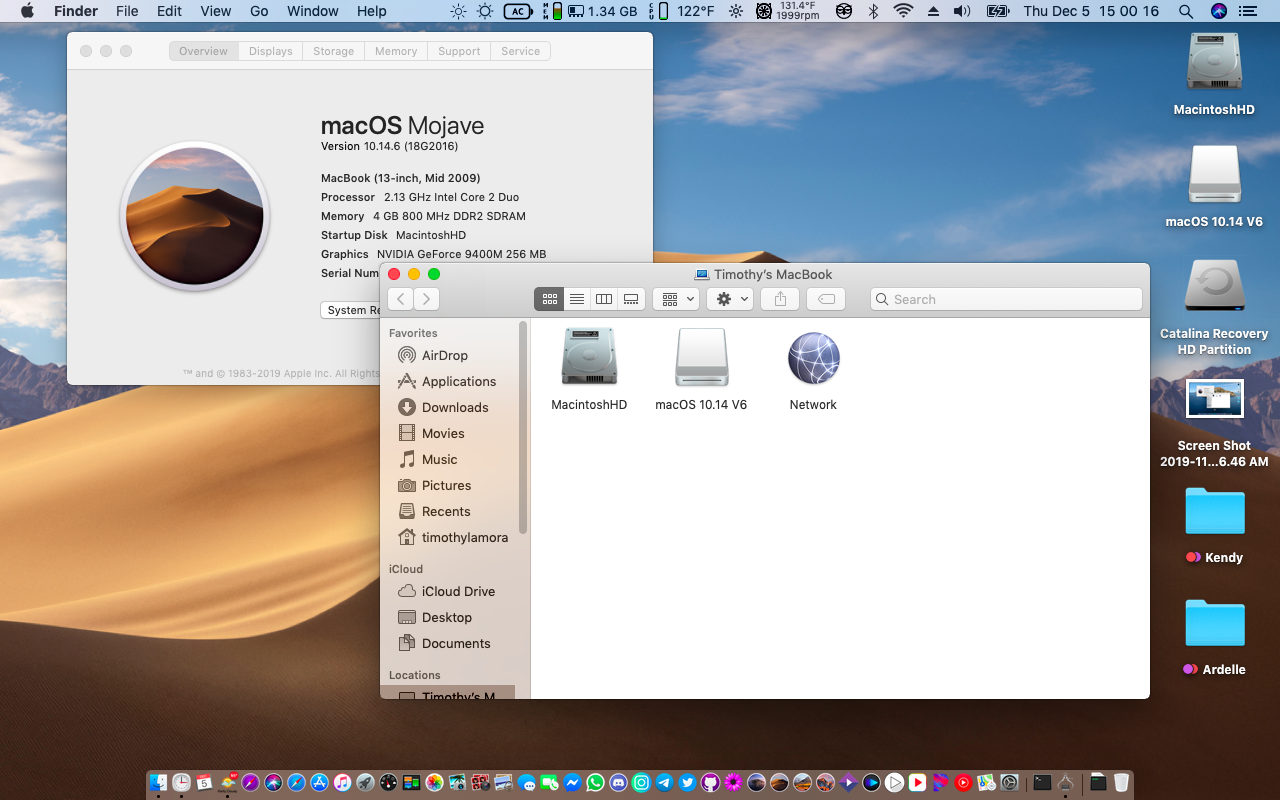Switch to Memory tab in About This Mac
The image size is (1280, 800).
pos(396,51)
